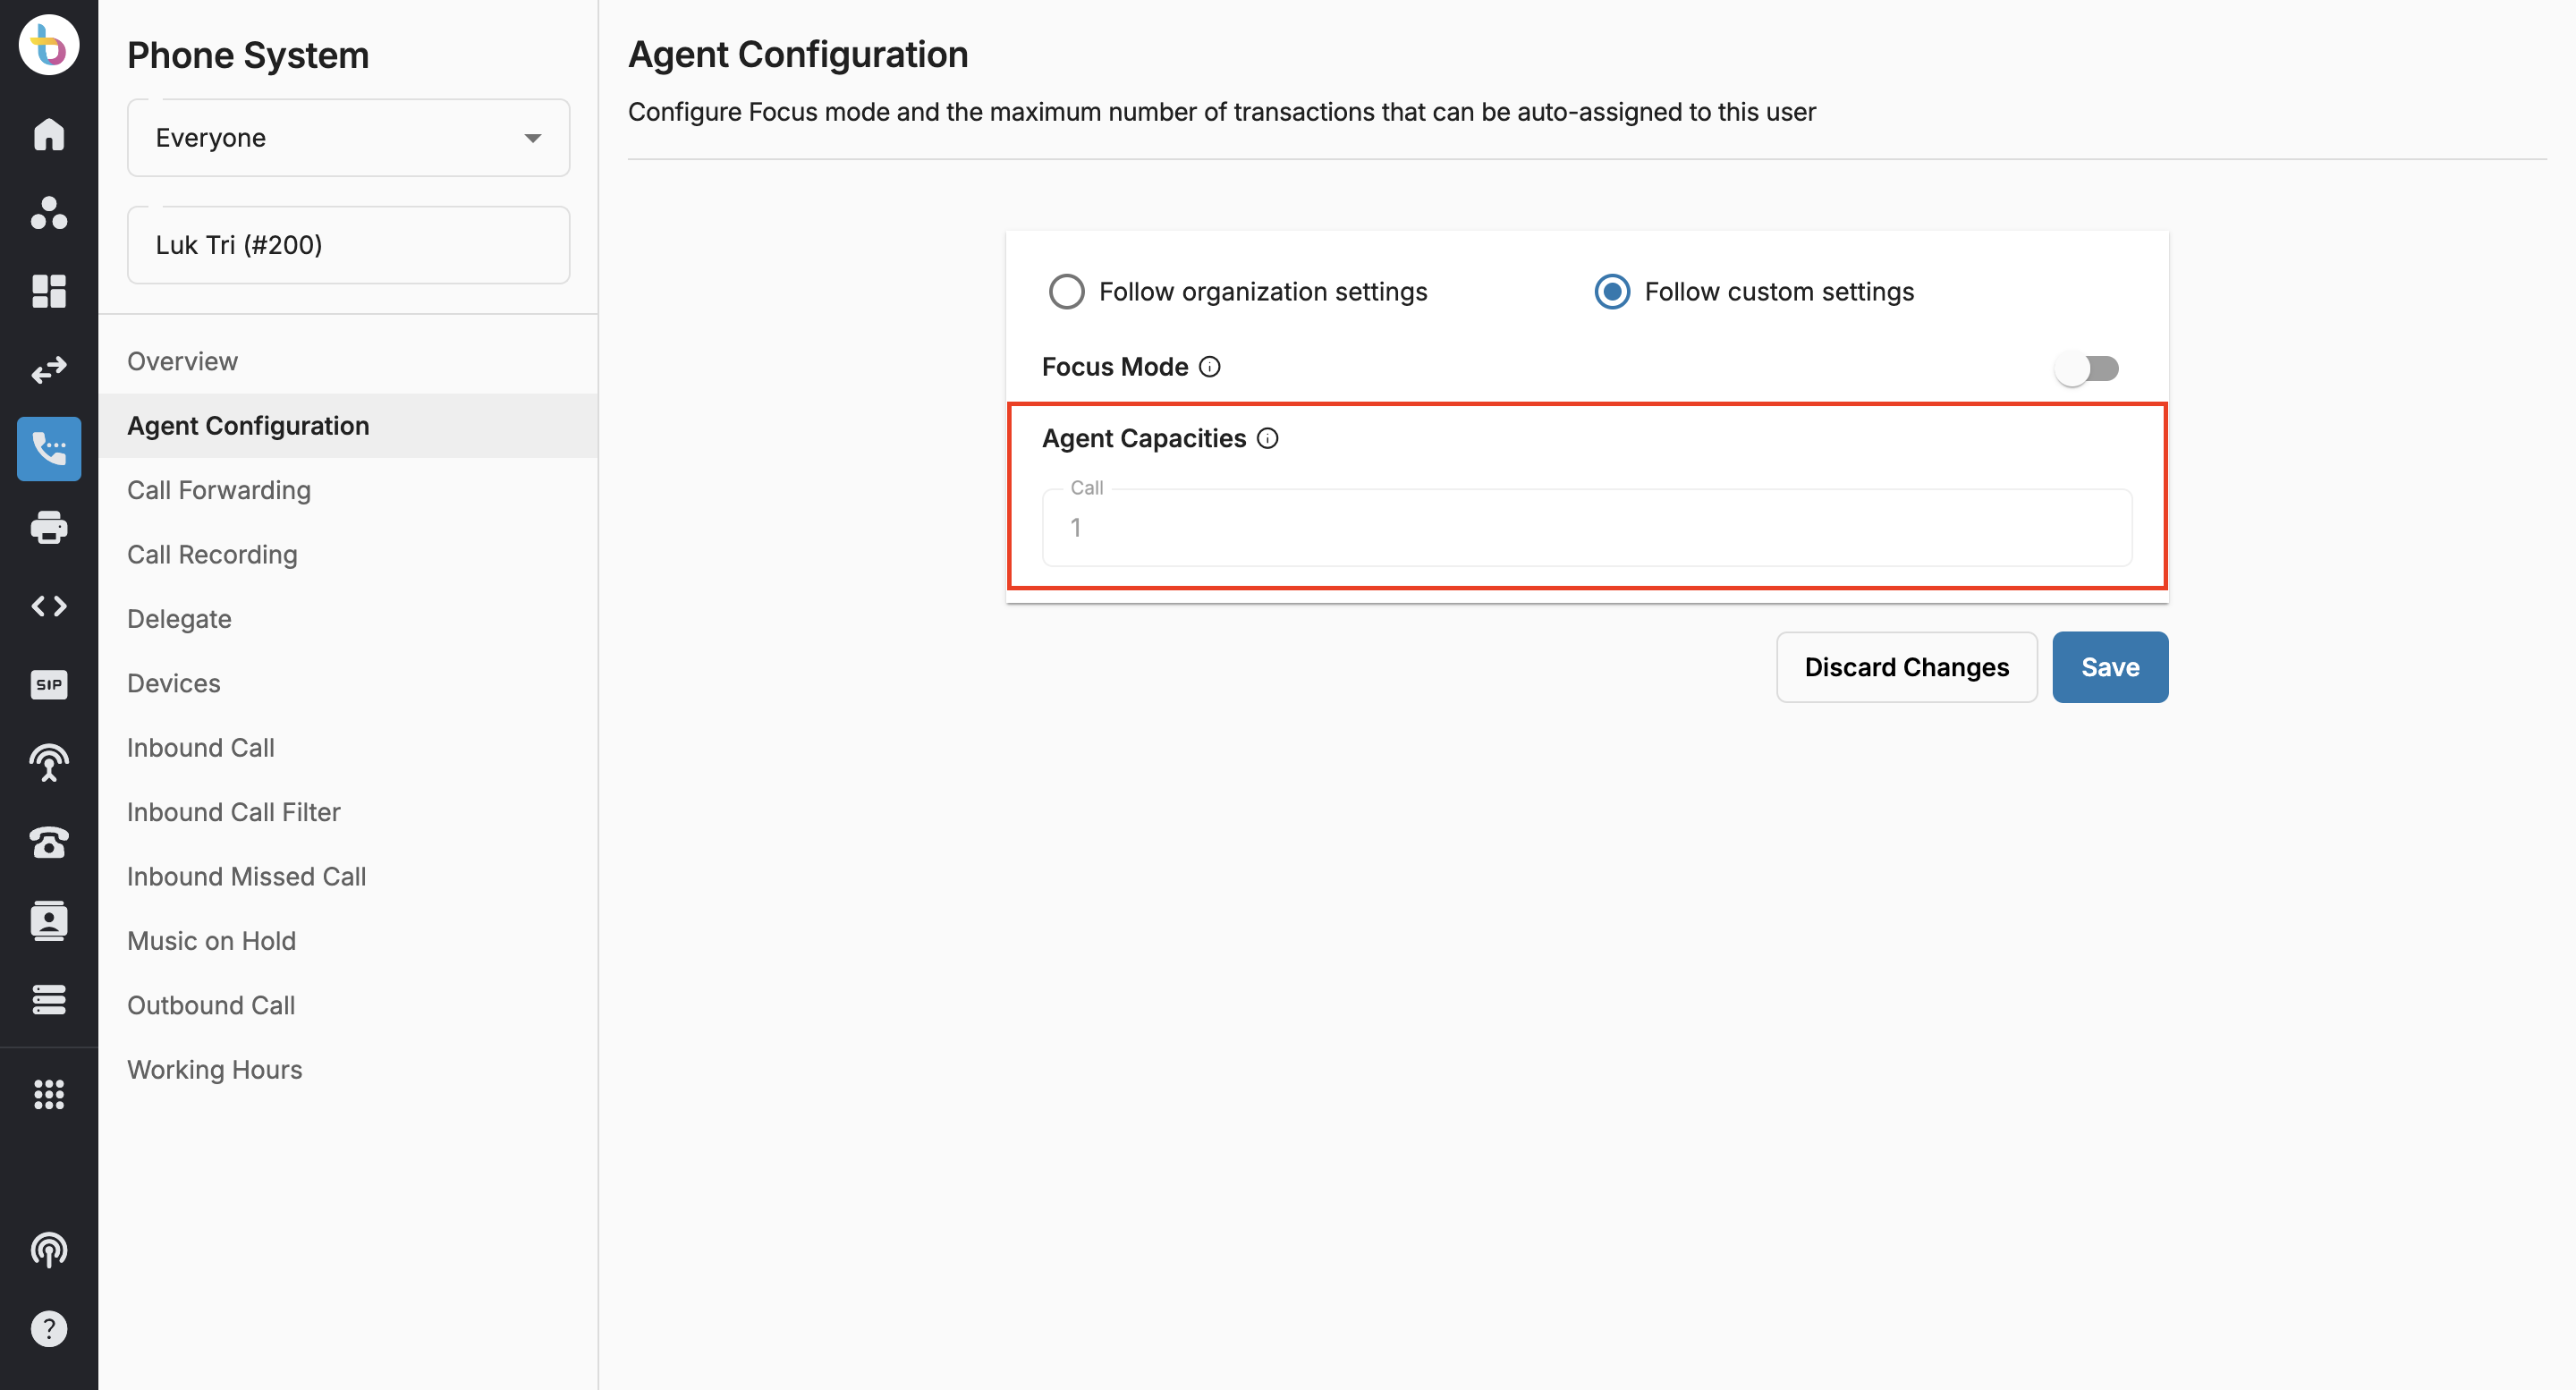The image size is (2576, 1390).
Task: Open the Luk Tri (#200) user selector
Action: 348,245
